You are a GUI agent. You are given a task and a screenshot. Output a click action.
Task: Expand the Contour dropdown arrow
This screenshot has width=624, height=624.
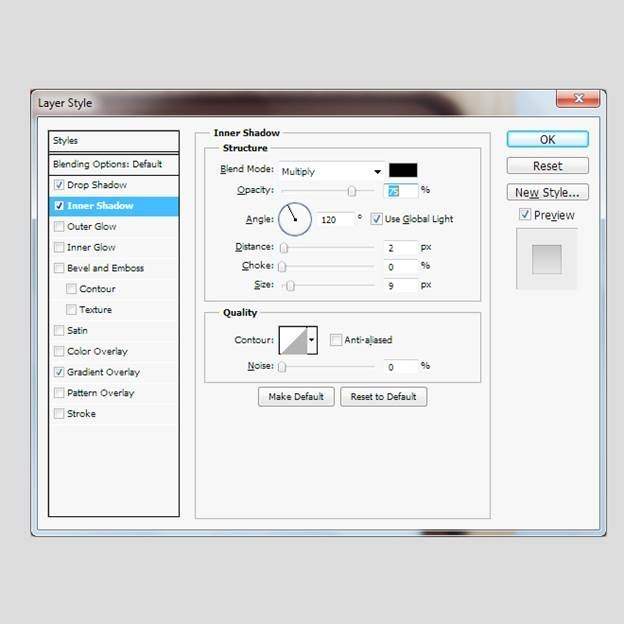tap(312, 340)
